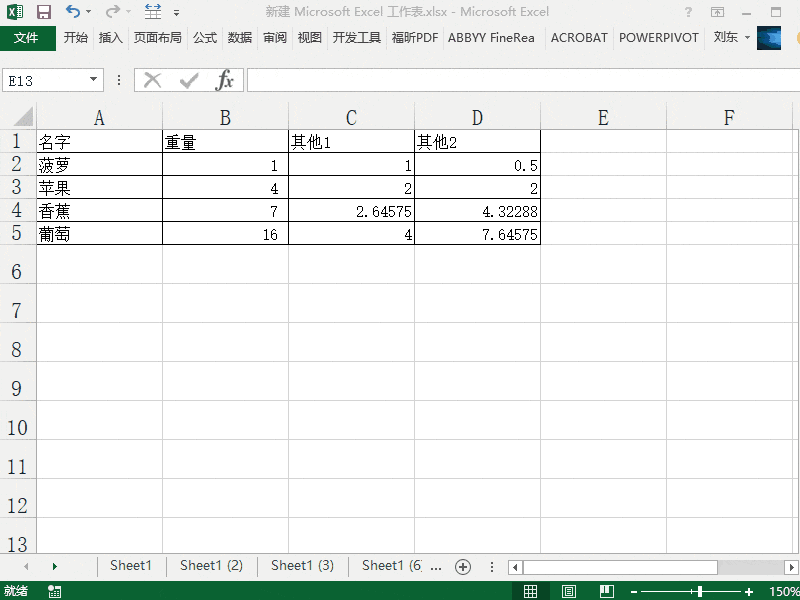Switch to the 数据 ribbon tab
The width and height of the screenshot is (800, 600).
pos(240,38)
